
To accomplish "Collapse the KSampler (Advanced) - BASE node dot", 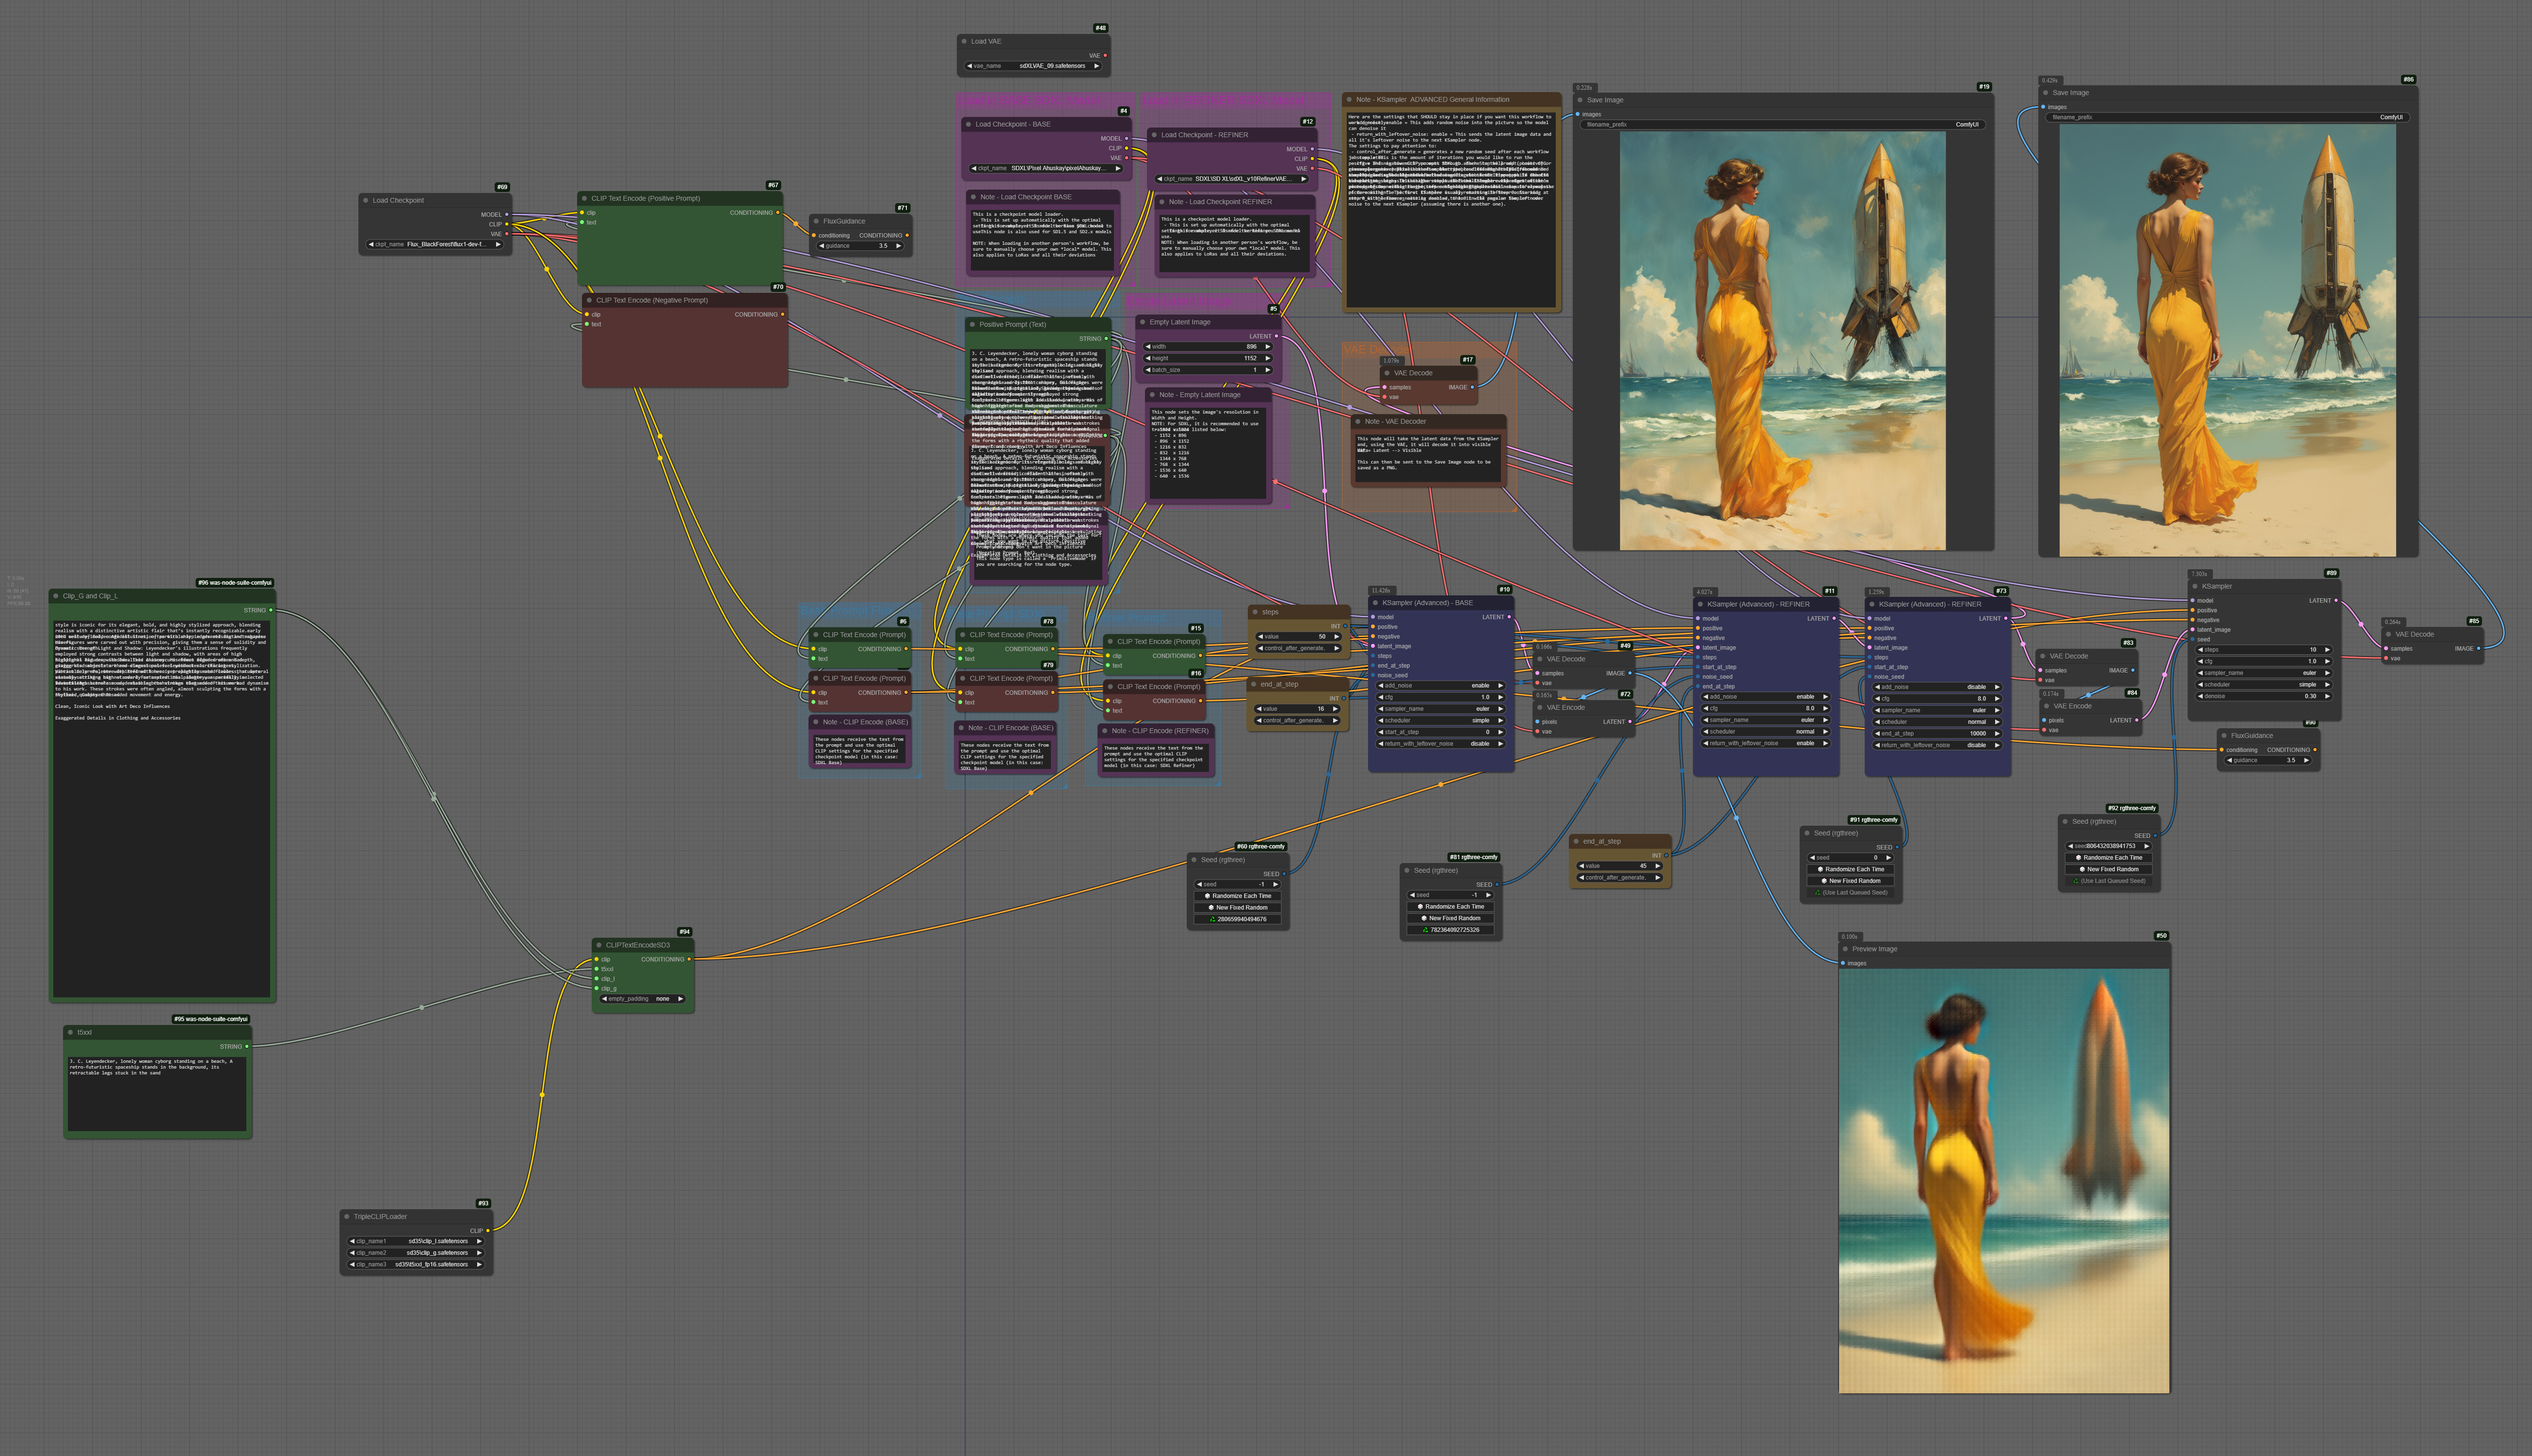I will pos(1376,603).
